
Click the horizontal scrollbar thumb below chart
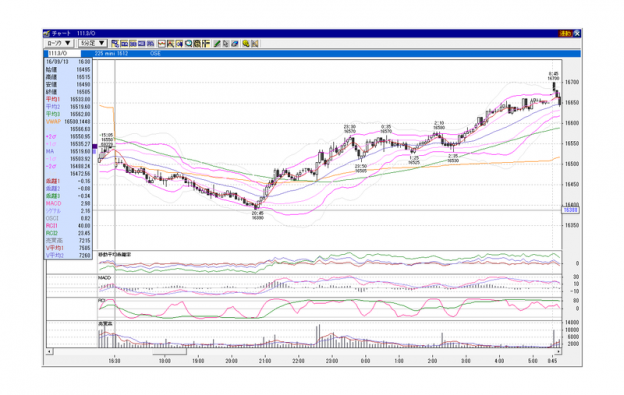[x=170, y=352]
